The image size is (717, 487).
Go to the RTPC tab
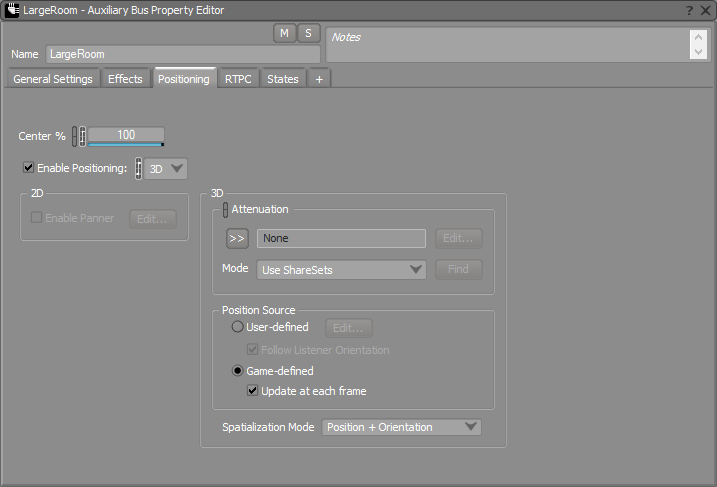point(238,79)
